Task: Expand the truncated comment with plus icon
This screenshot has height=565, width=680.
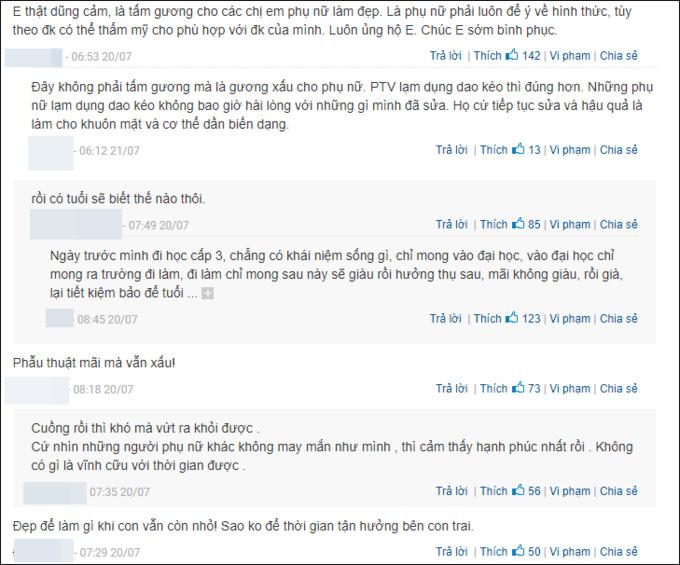Action: [208, 294]
